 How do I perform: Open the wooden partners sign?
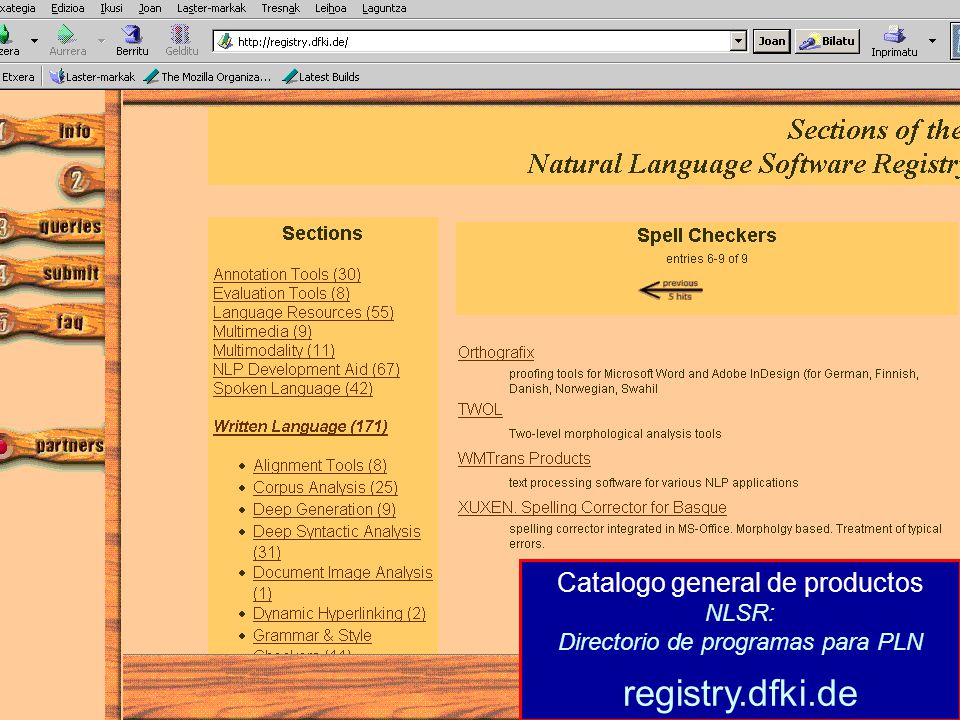(52, 445)
